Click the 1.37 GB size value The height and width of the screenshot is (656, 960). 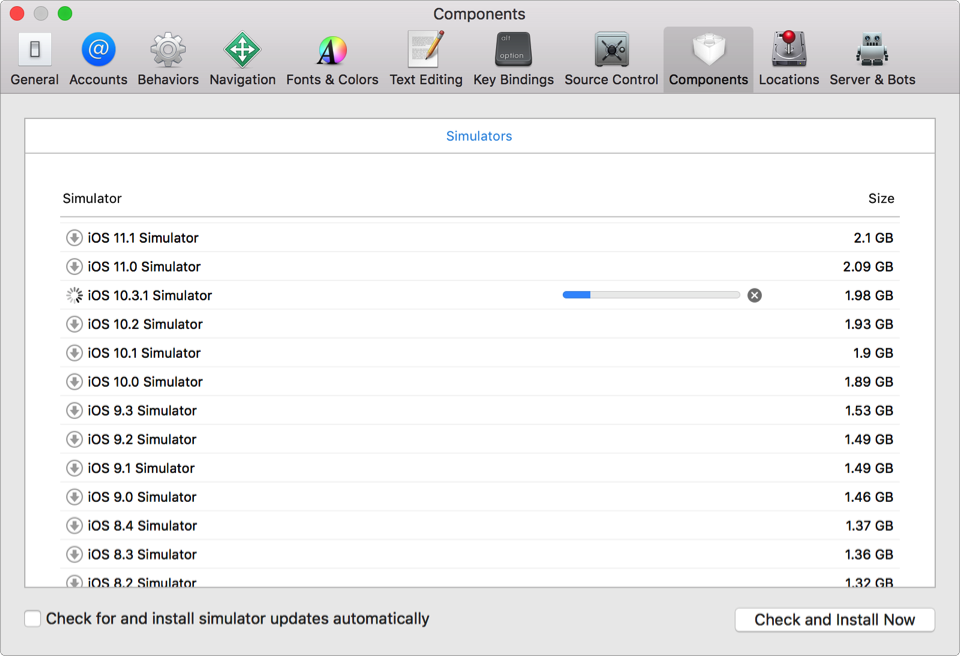click(869, 526)
